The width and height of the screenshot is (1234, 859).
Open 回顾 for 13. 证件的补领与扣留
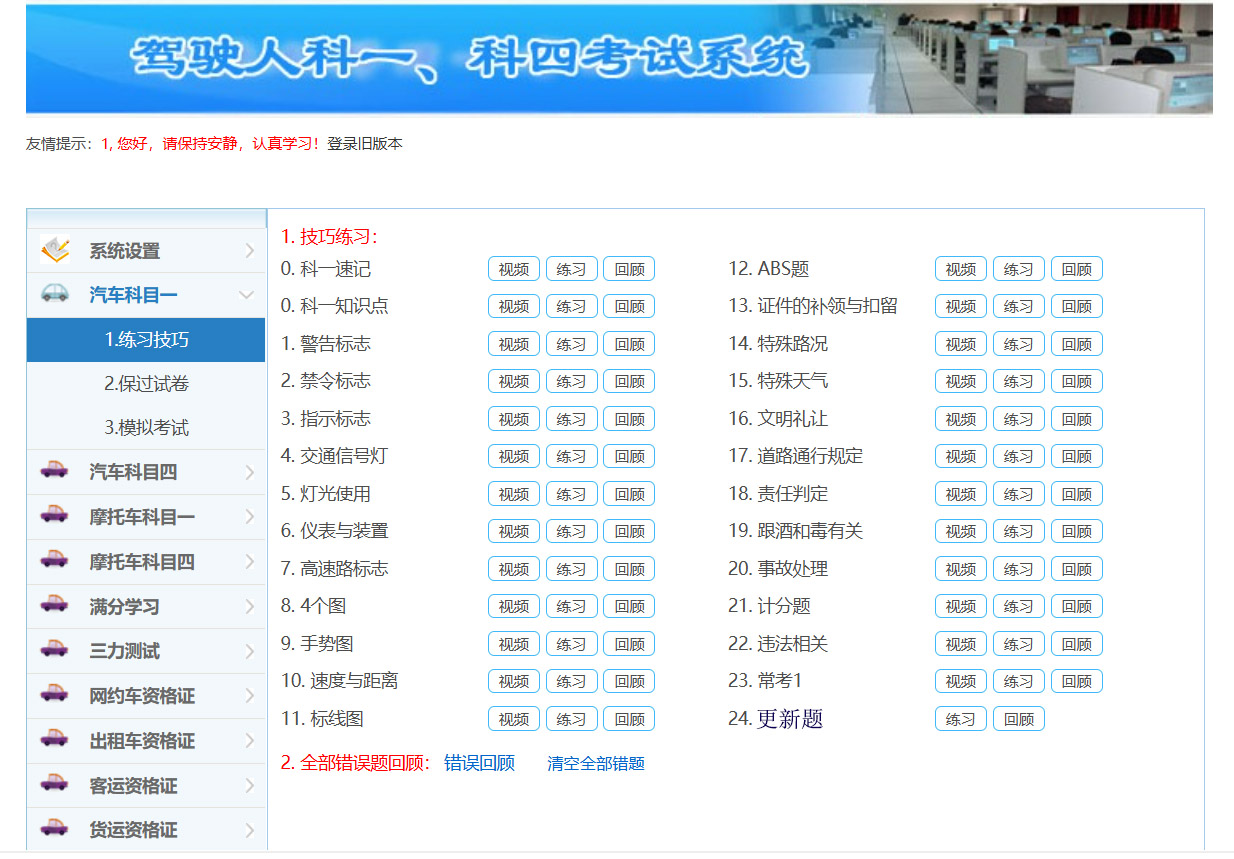click(x=1076, y=306)
